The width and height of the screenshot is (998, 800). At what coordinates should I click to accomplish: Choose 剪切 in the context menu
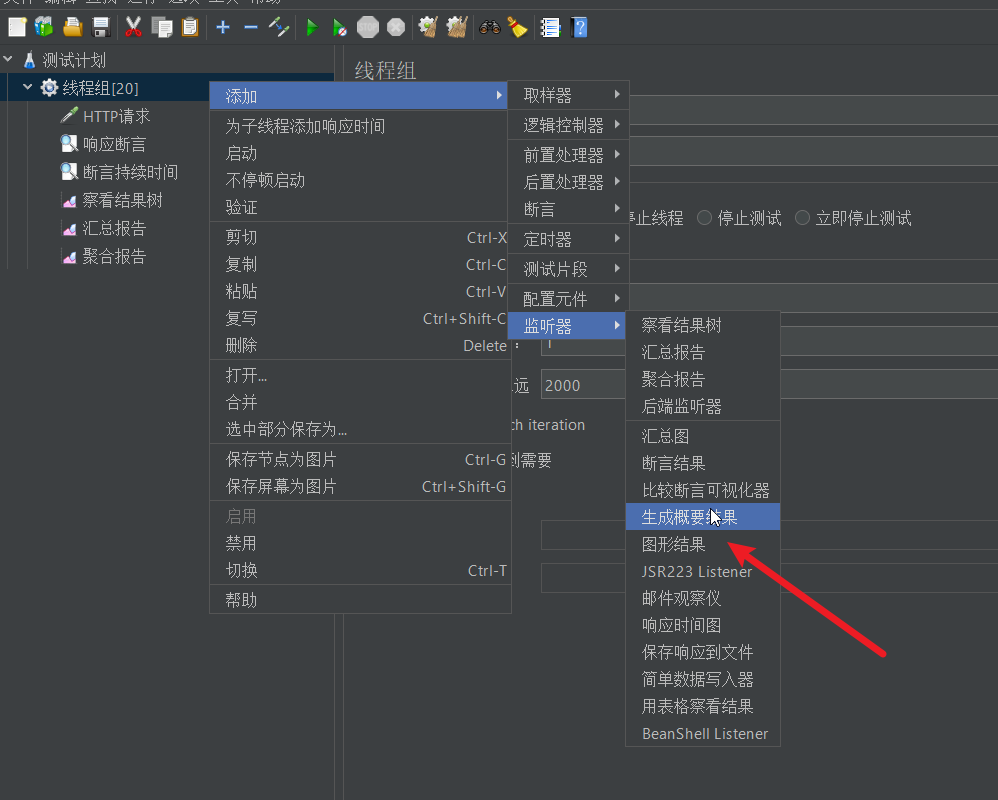[360, 237]
